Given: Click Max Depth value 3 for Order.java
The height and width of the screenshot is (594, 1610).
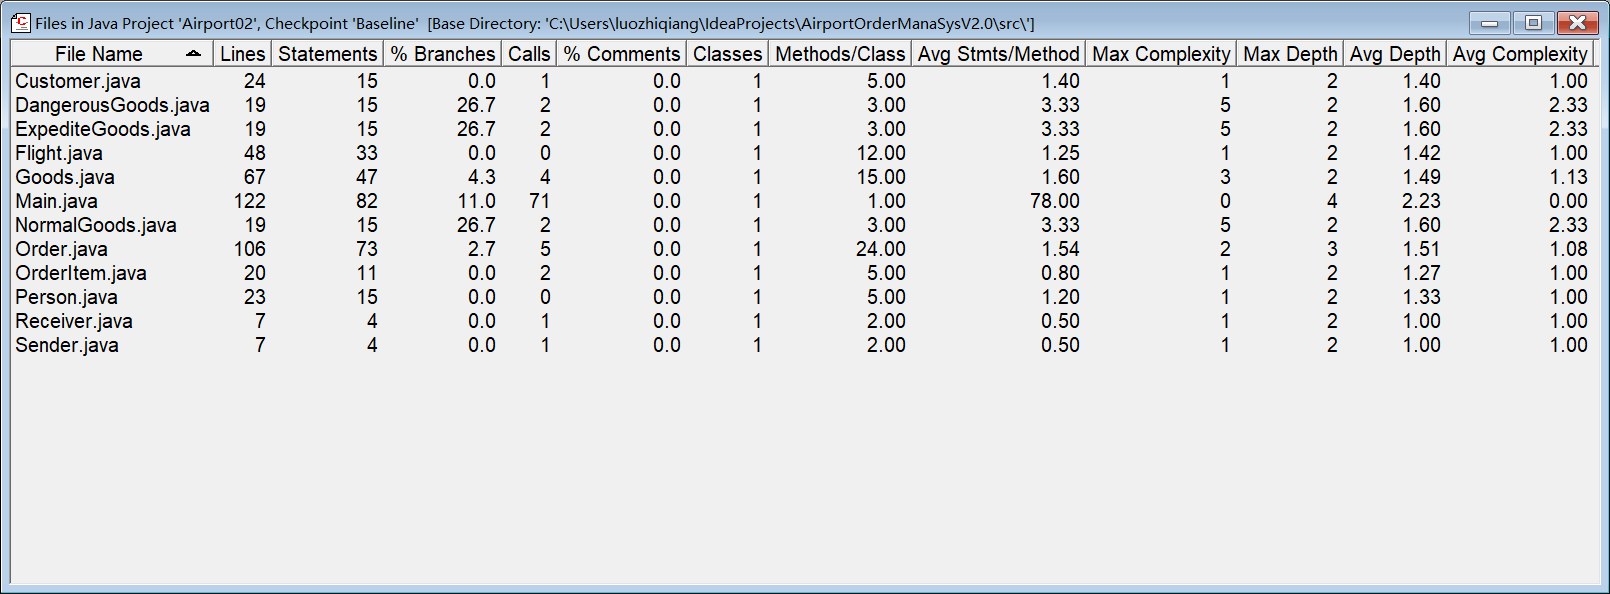Looking at the screenshot, I should 1332,249.
